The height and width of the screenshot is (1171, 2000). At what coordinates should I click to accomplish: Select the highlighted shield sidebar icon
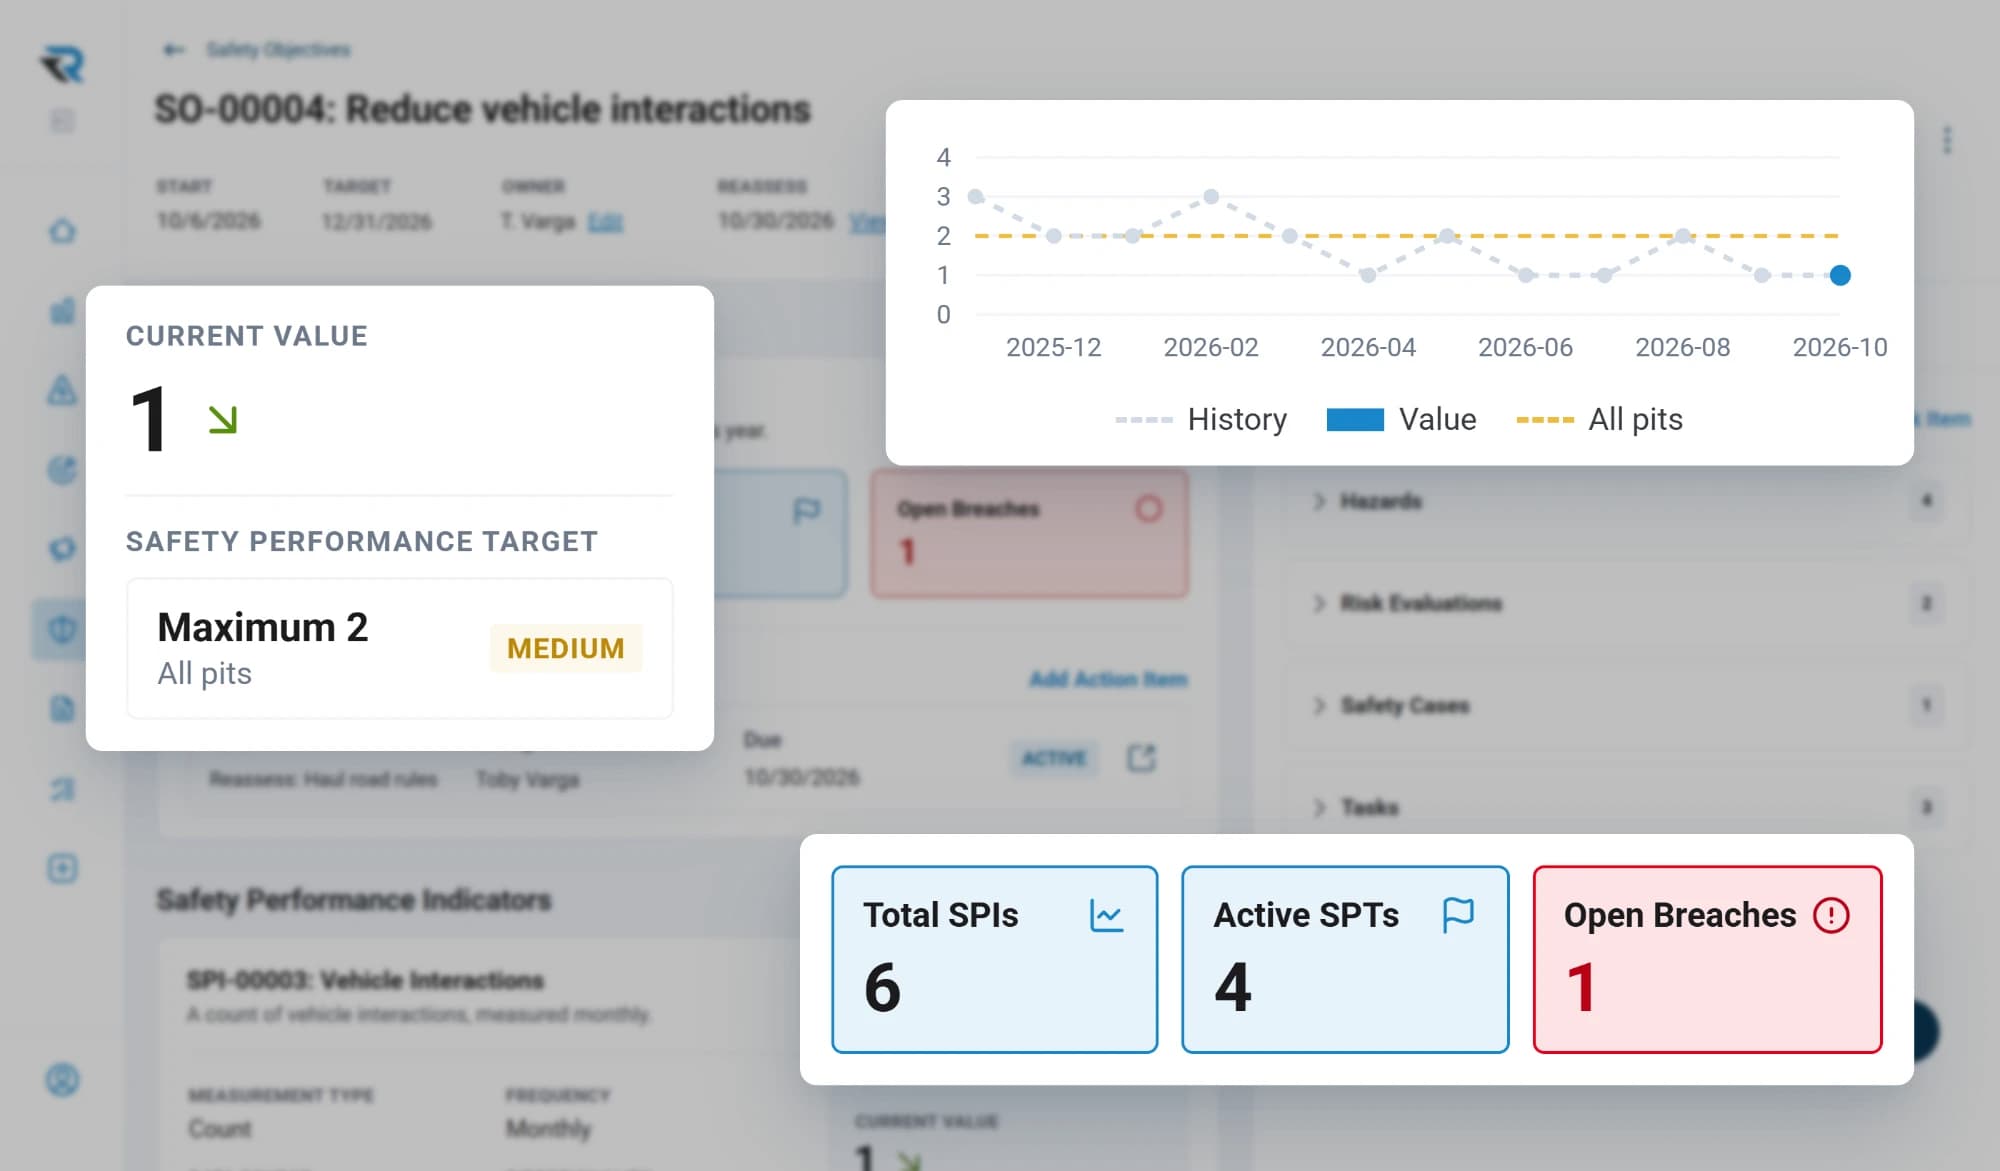click(62, 629)
